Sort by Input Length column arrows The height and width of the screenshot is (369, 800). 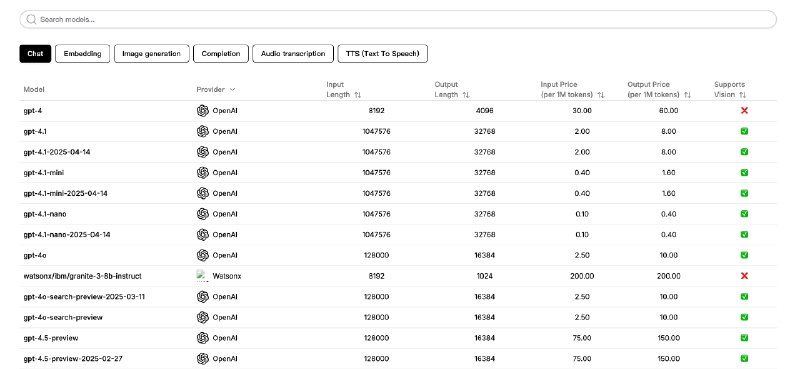pyautogui.click(x=358, y=95)
